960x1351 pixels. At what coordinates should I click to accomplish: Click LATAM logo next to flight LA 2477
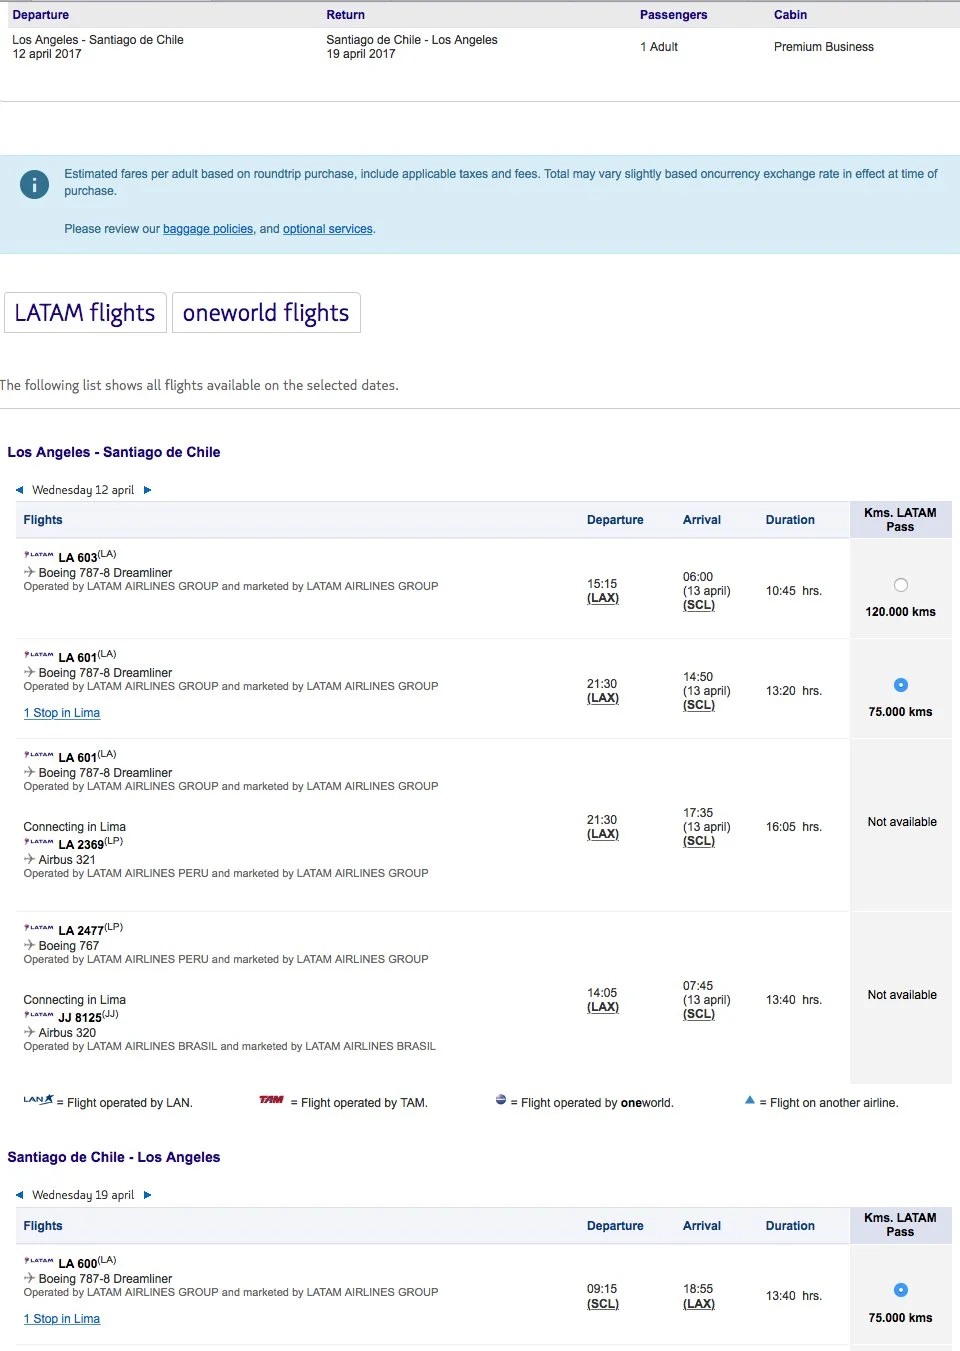39,927
